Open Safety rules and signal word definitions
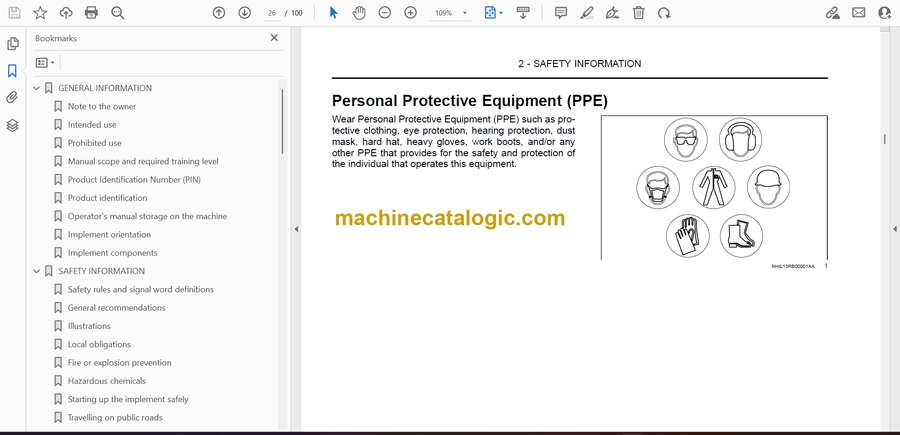Viewport: 900px width, 435px height. [141, 289]
